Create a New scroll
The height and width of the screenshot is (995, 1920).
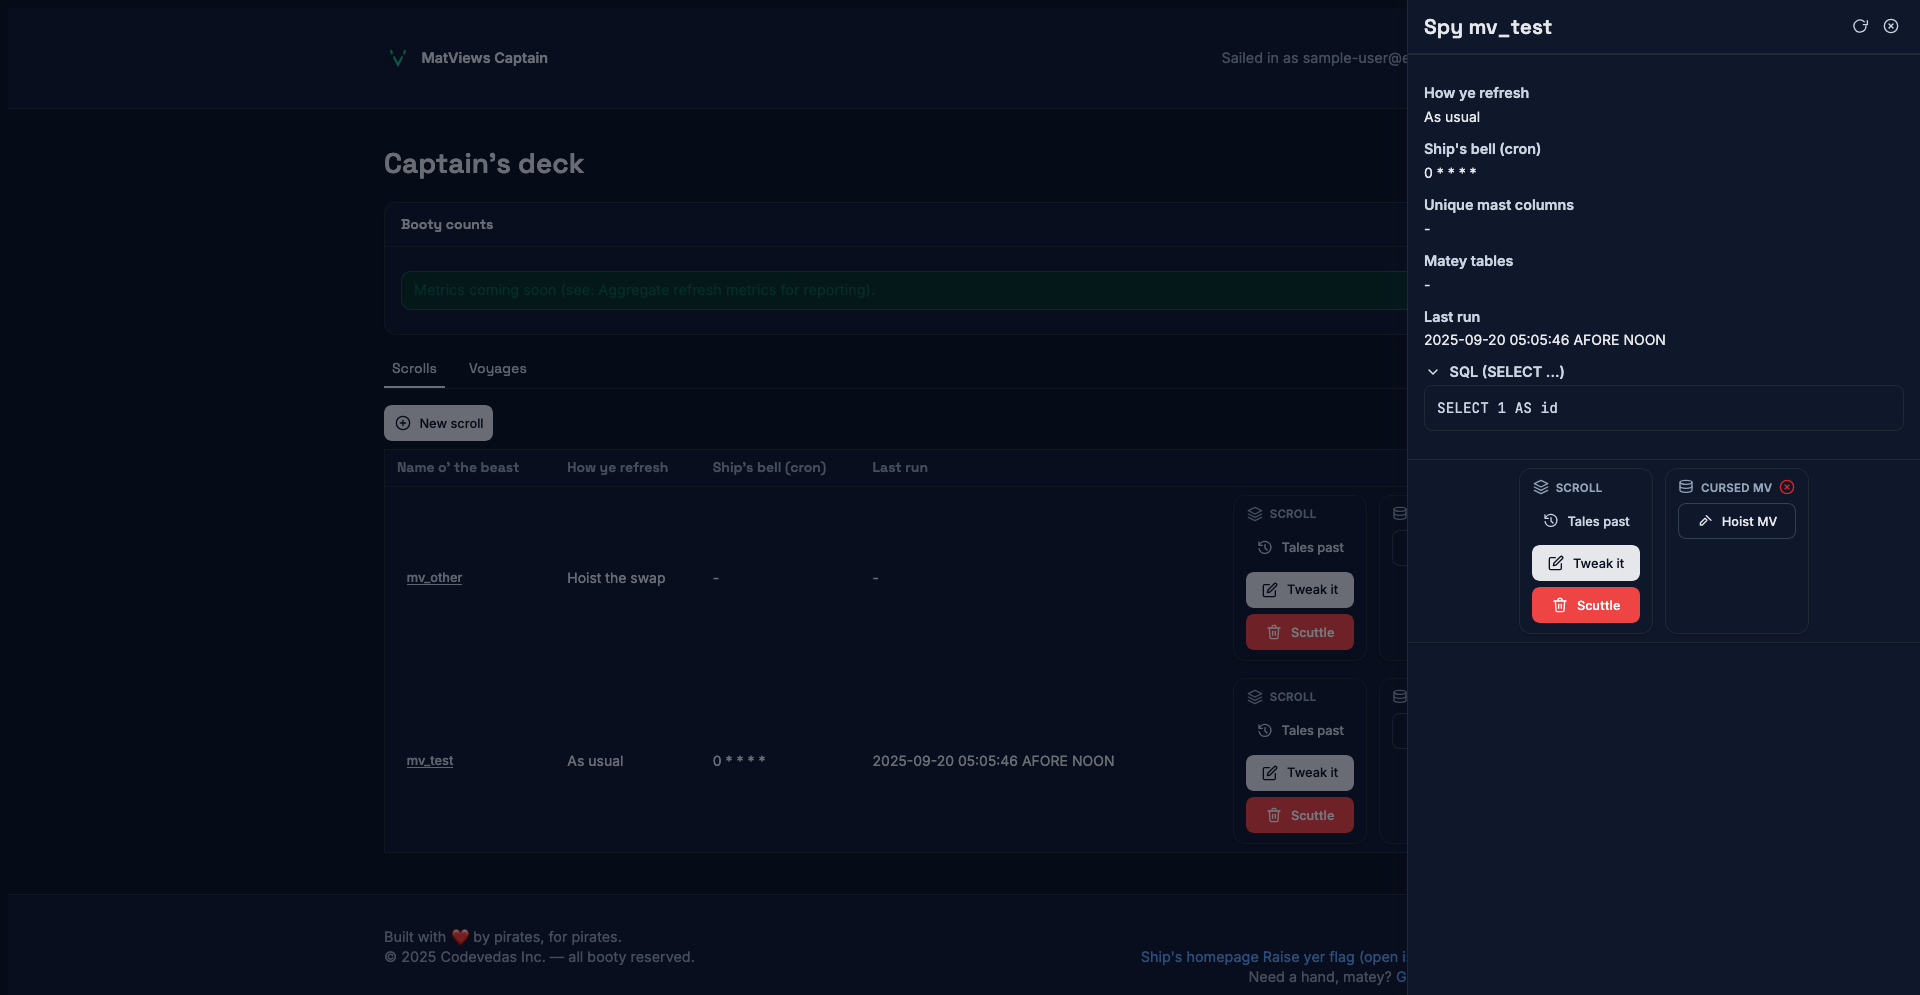pyautogui.click(x=438, y=423)
